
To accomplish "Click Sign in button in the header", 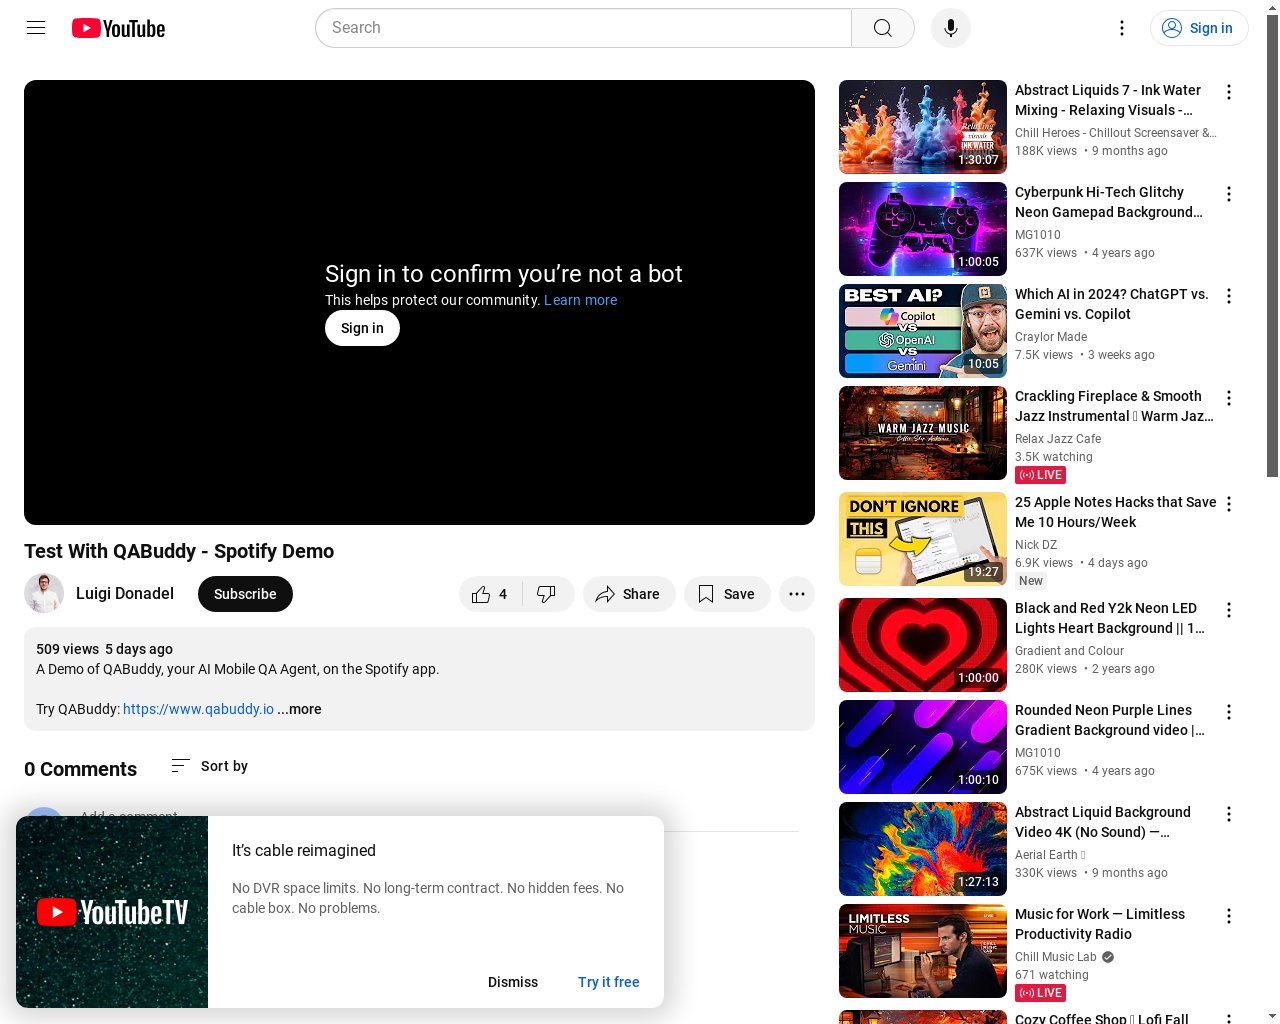I will [x=1199, y=28].
